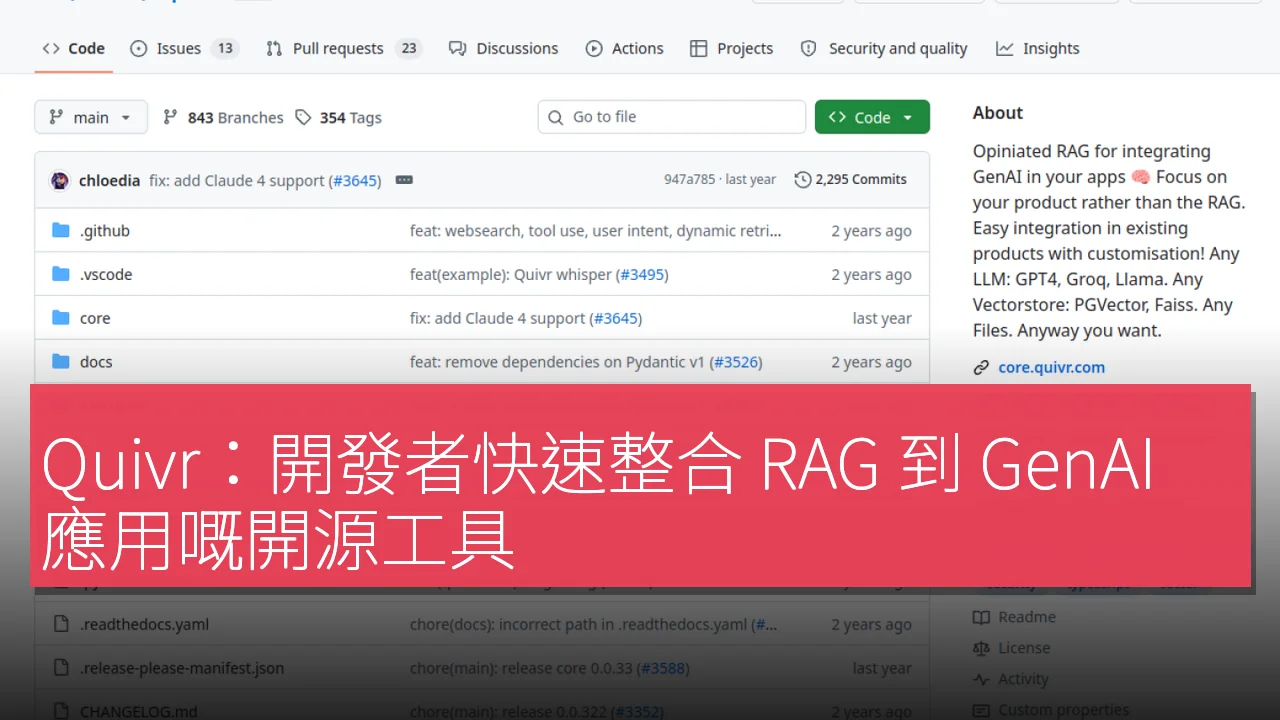Image resolution: width=1280 pixels, height=720 pixels.
Task: Open Security and quality tab
Action: point(884,48)
